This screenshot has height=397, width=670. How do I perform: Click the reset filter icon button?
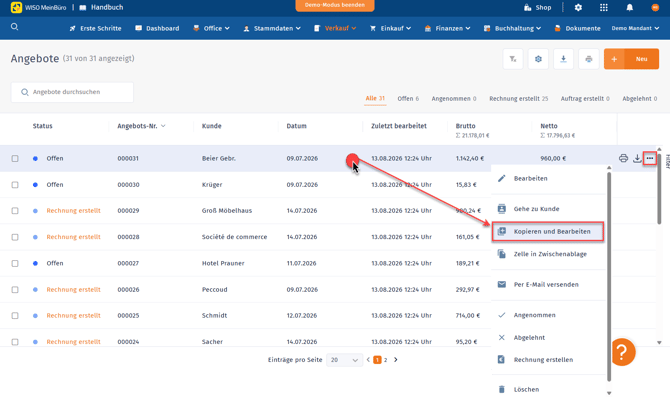click(x=513, y=59)
